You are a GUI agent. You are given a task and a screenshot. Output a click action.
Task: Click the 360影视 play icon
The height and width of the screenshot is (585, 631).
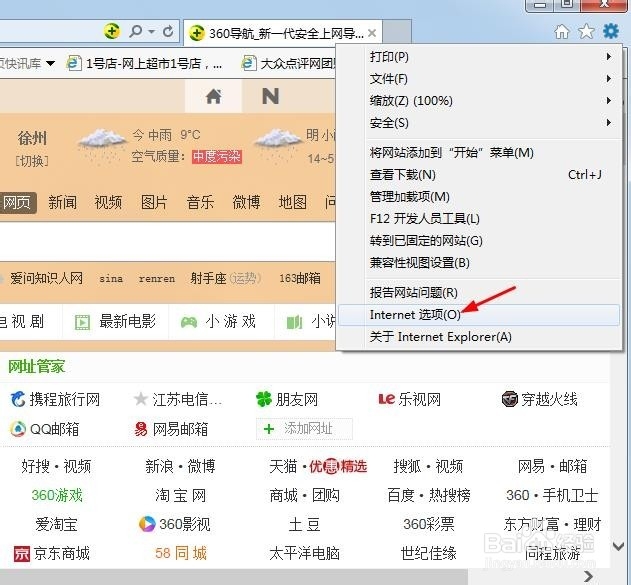(147, 524)
